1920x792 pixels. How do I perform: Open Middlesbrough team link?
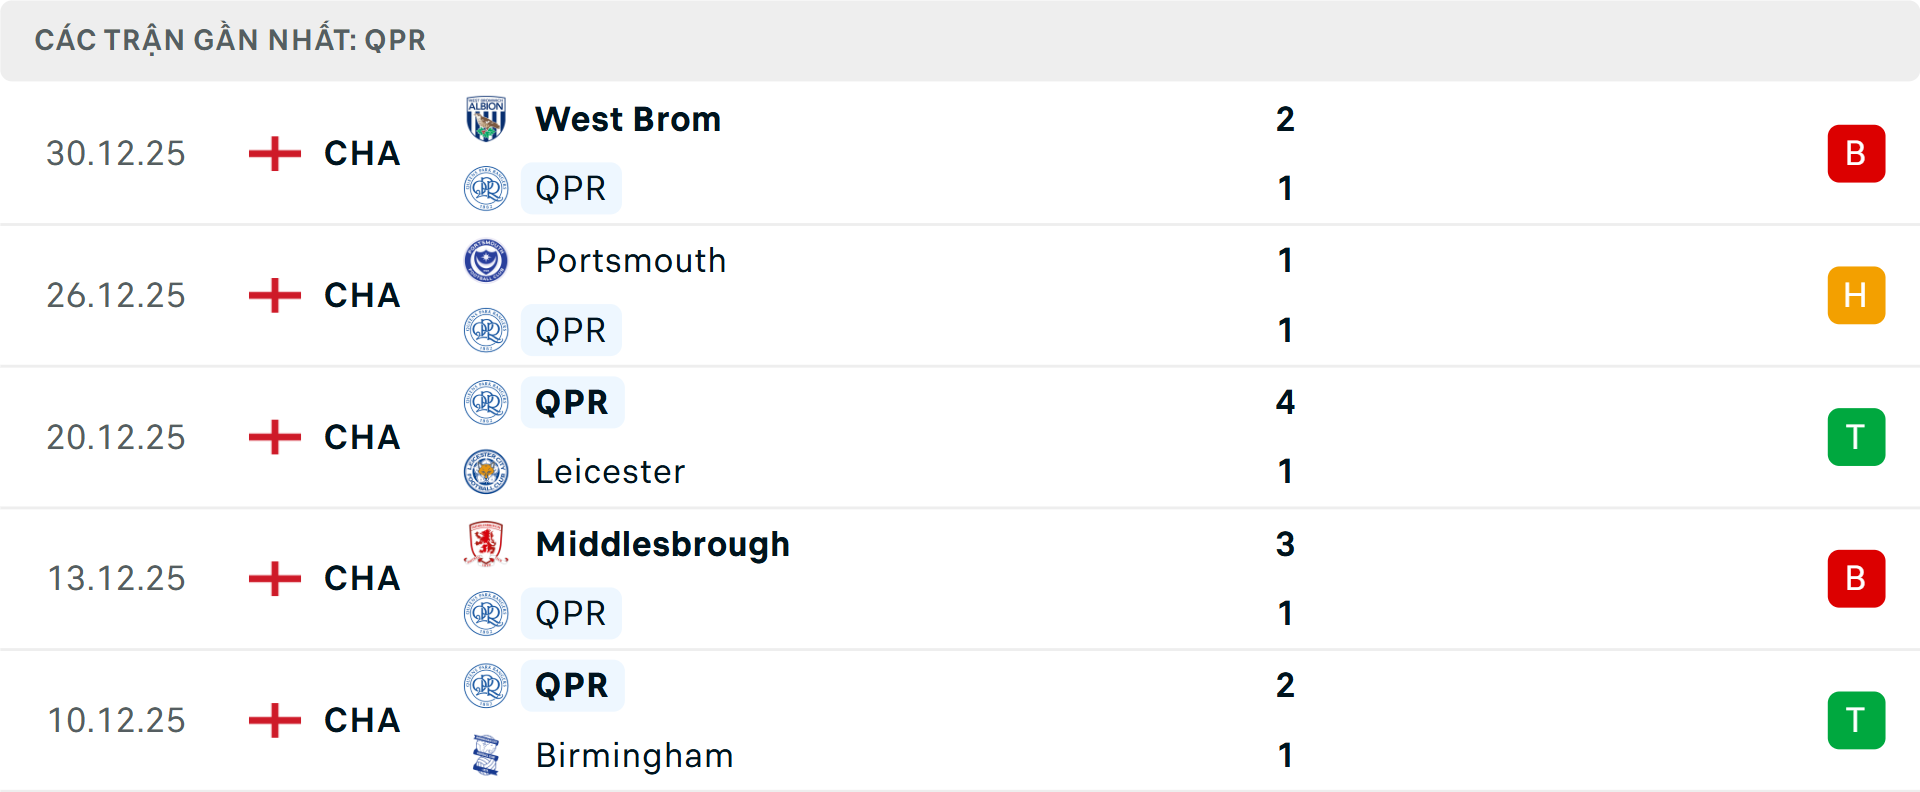(x=662, y=544)
